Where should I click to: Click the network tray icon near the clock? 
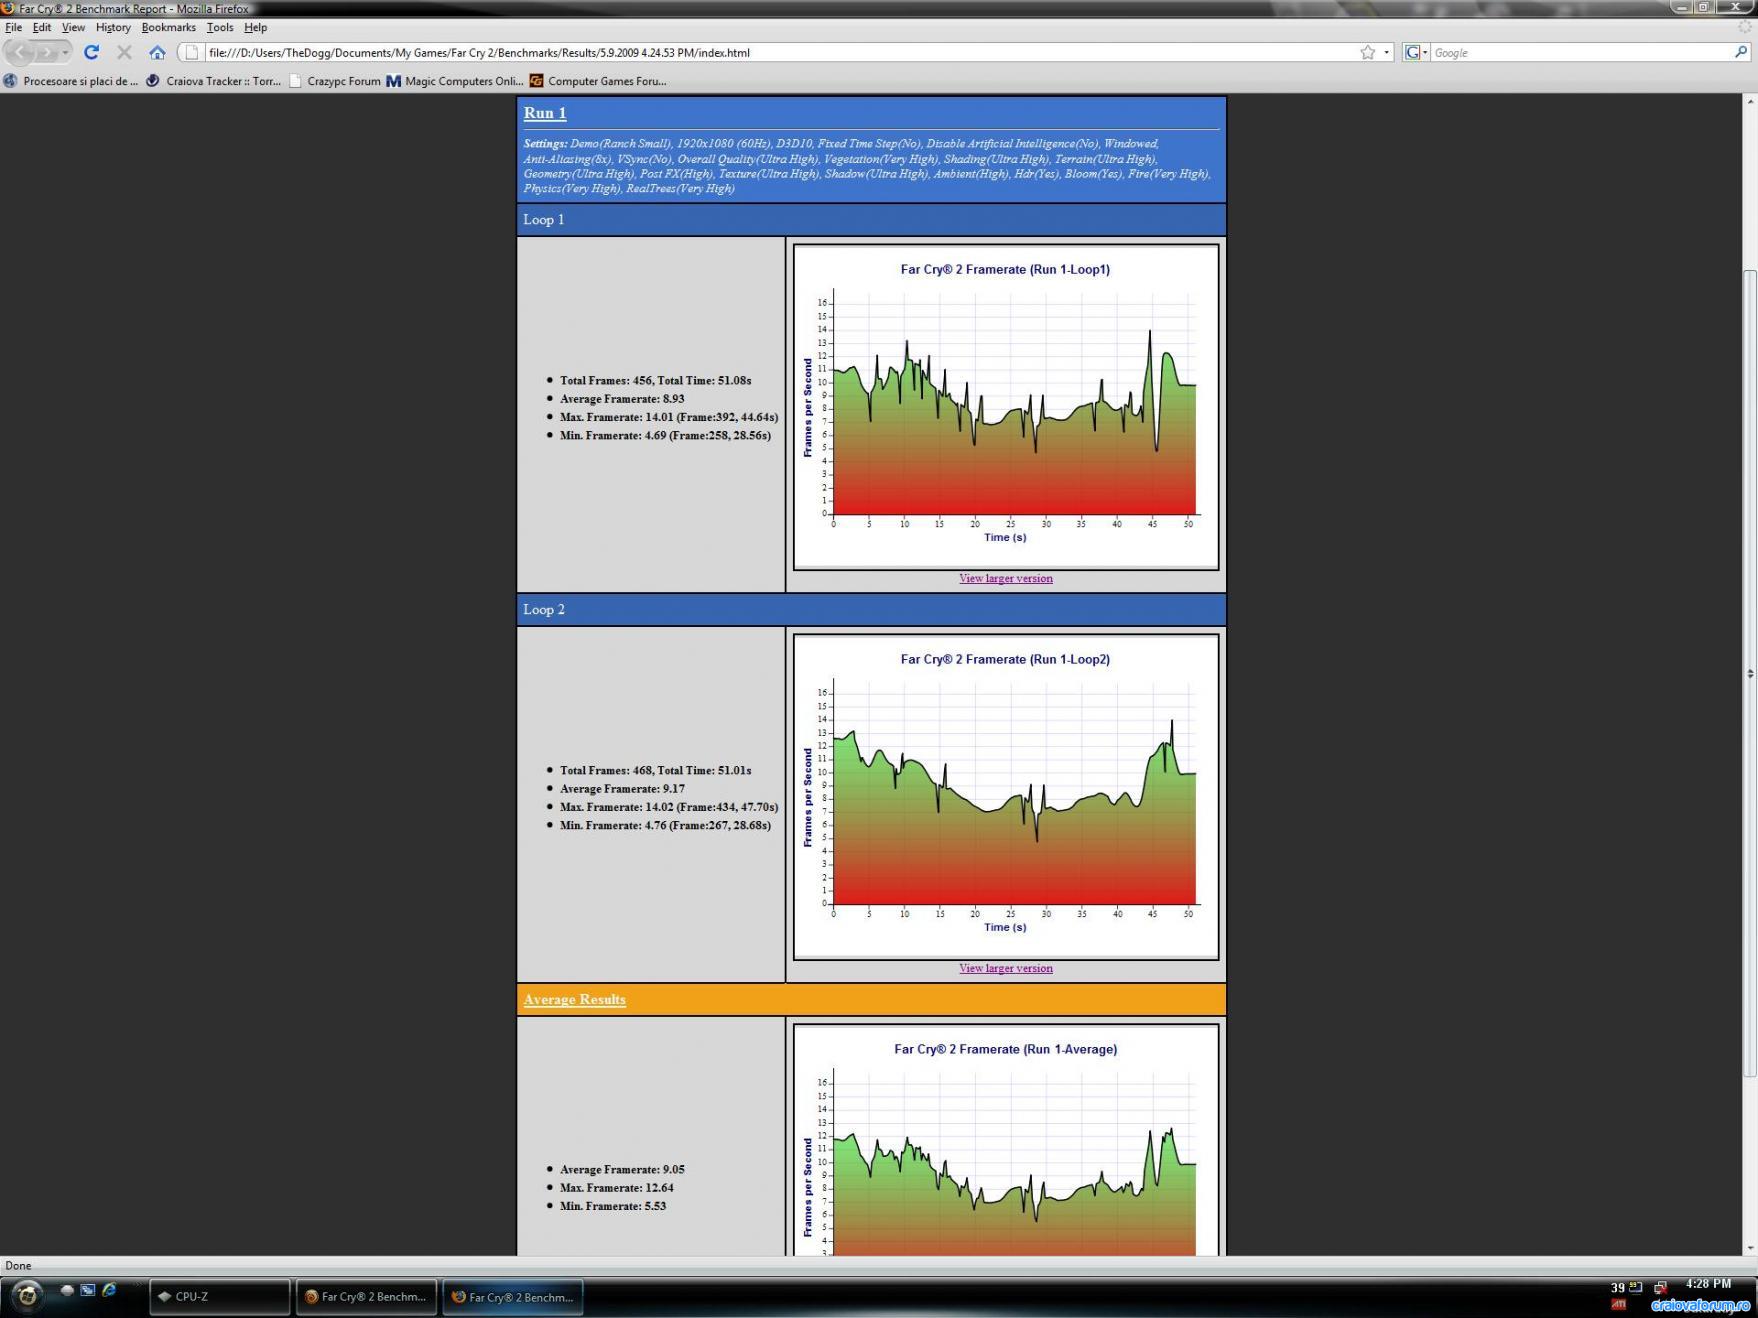1660,1287
